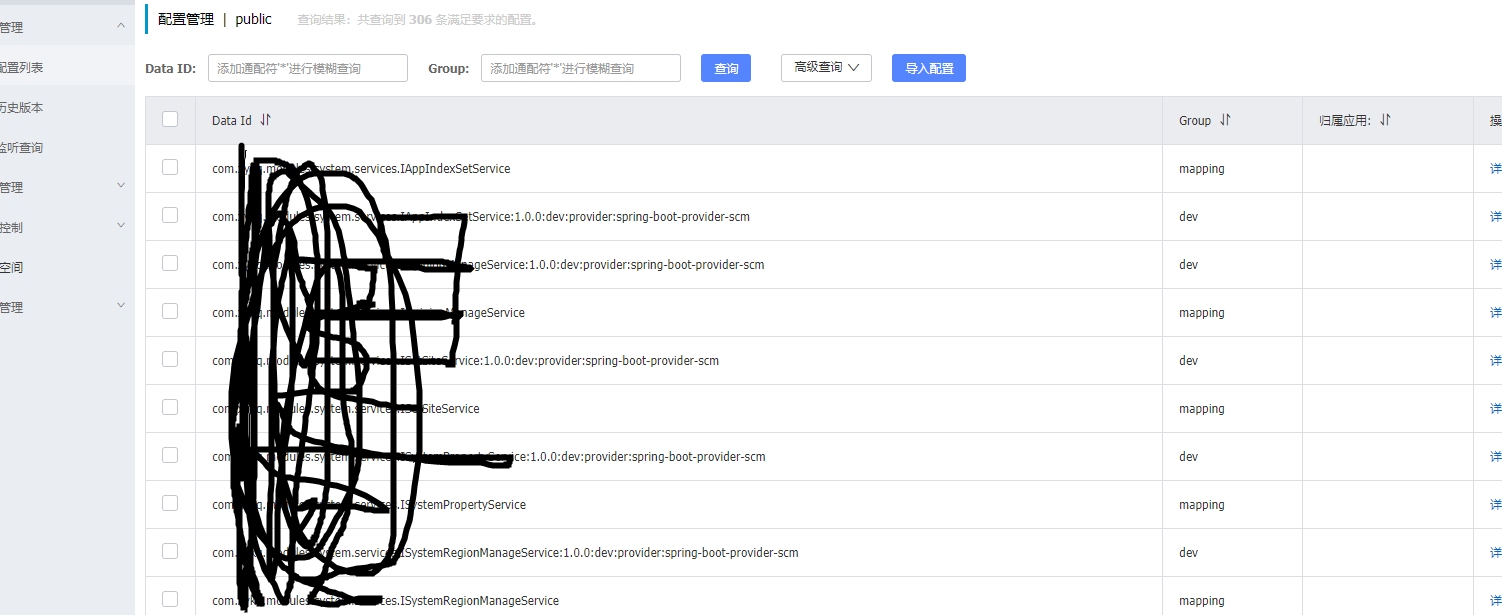Check the ISysSiteService mapping row checkbox
Viewport: 1502px width, 615px height.
pos(170,407)
